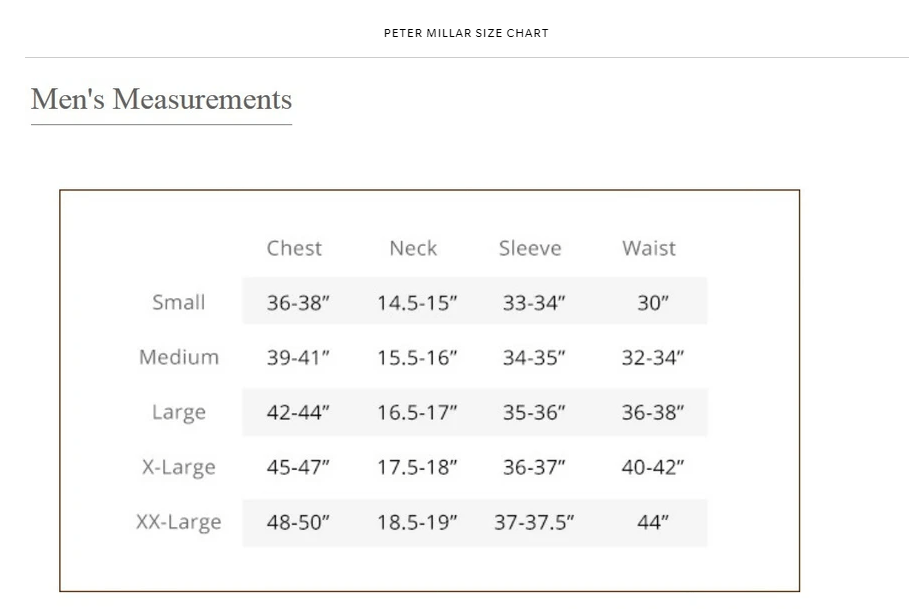Screen dimensions: 924x609
Task: Click the X-Large waist value 40-42"
Action: [653, 468]
